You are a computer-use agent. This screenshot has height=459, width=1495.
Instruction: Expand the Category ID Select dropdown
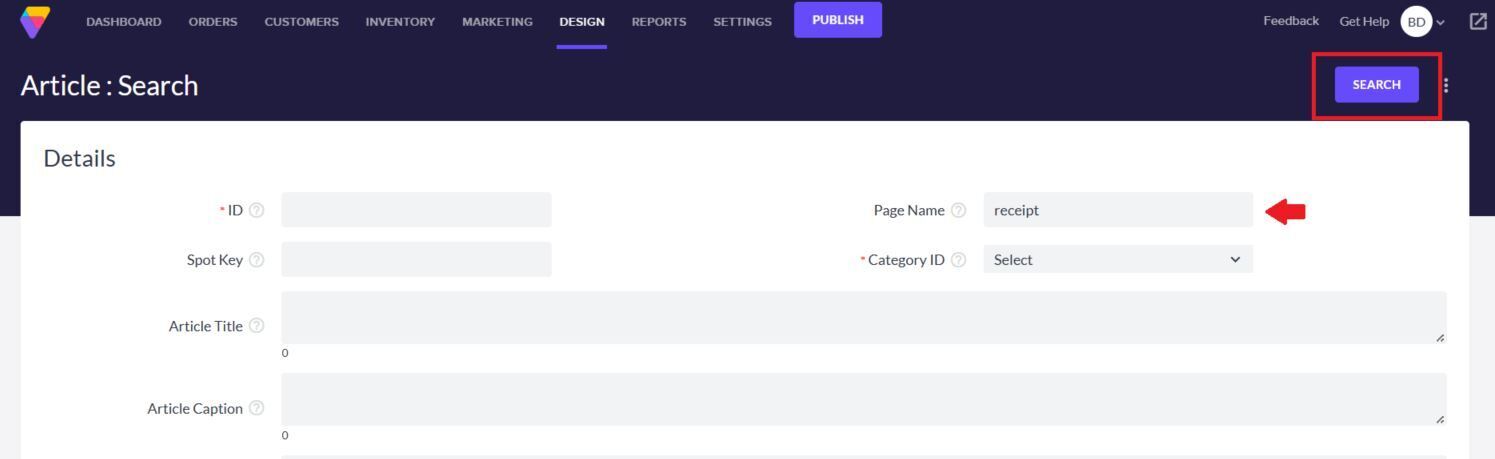[1117, 260]
